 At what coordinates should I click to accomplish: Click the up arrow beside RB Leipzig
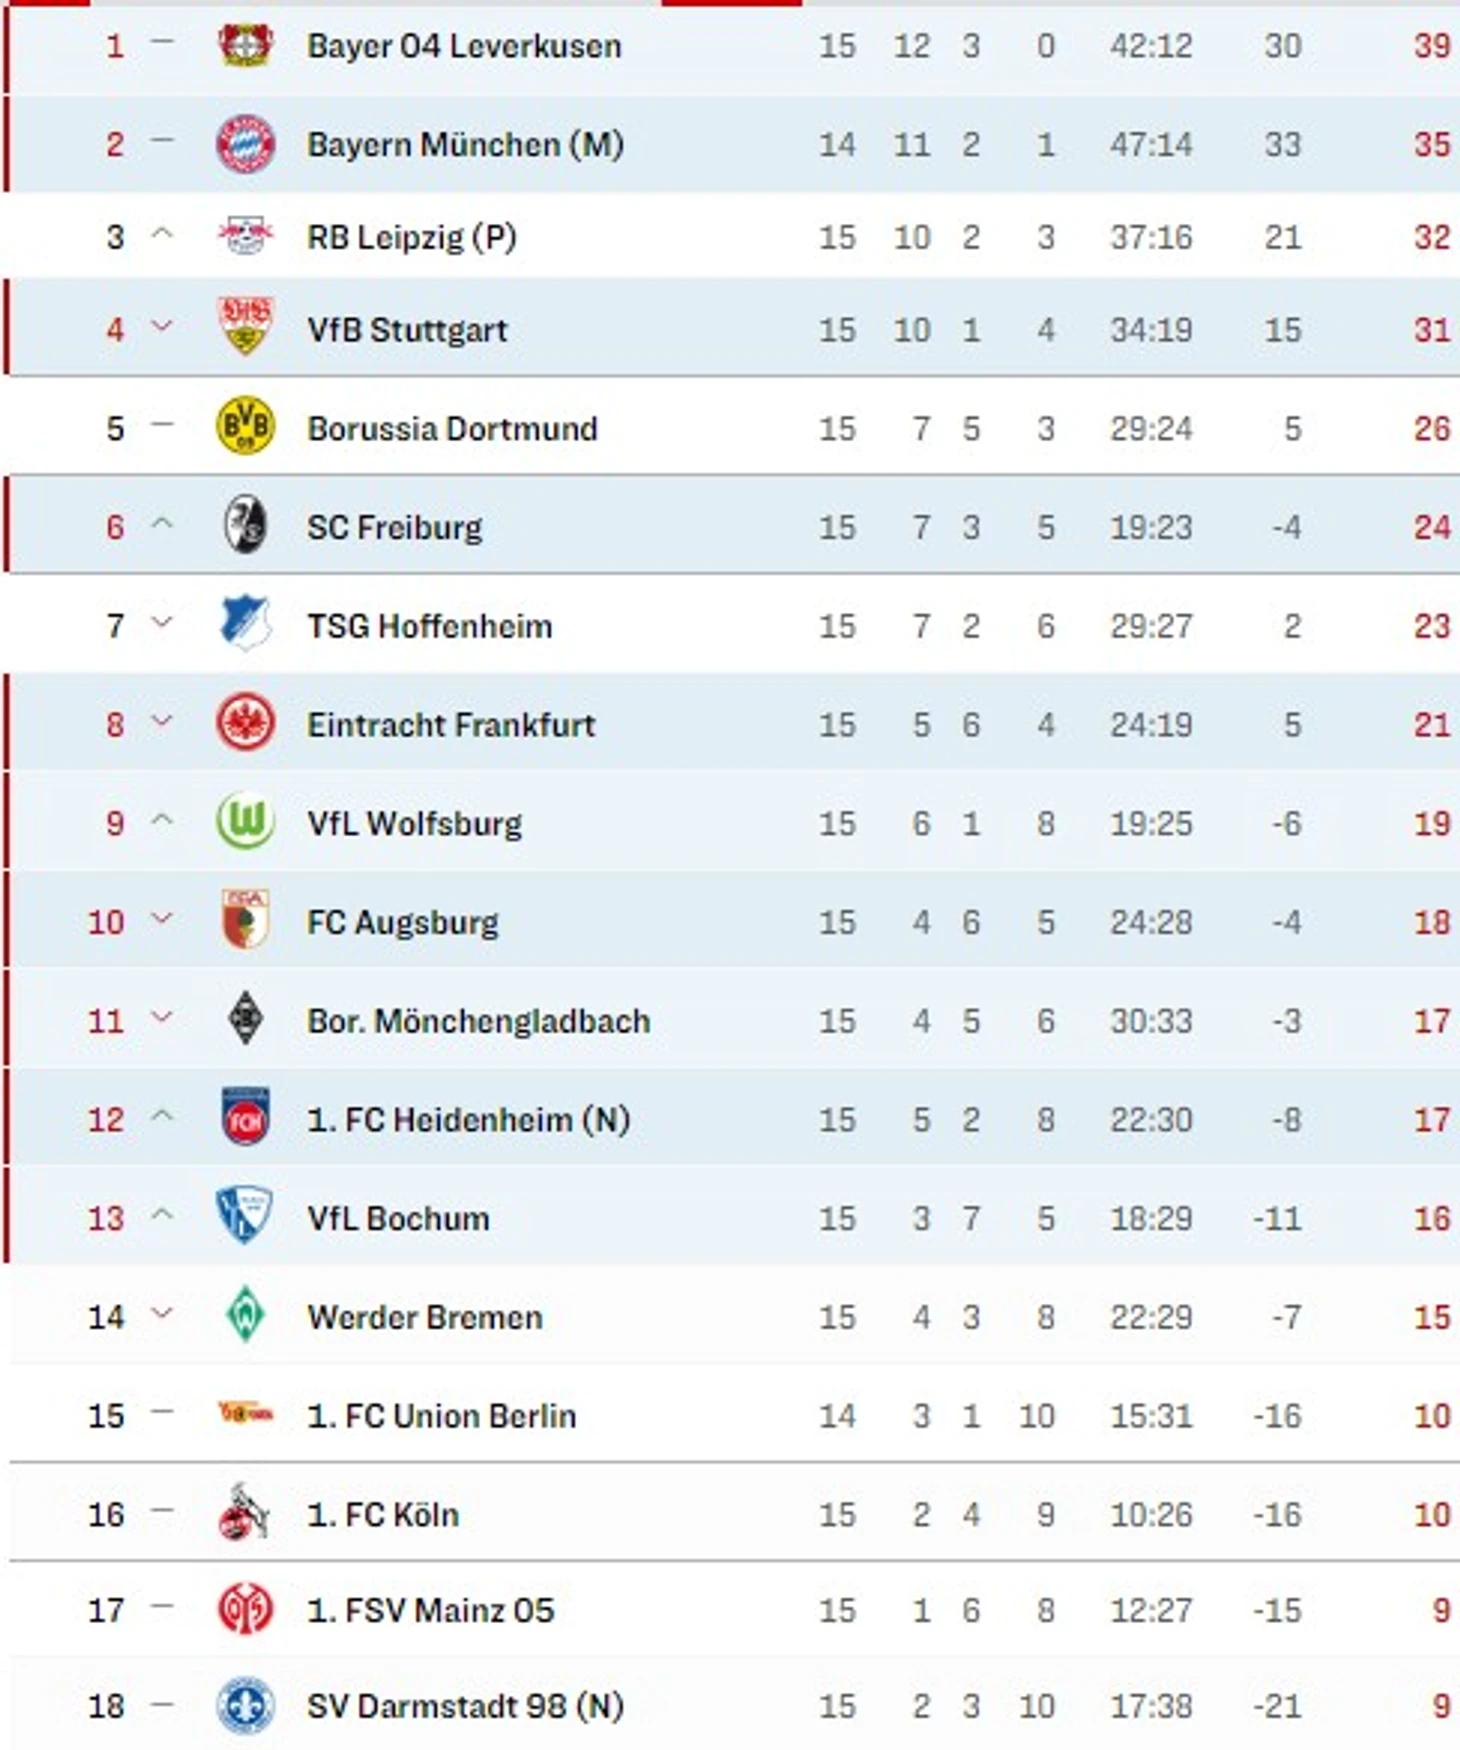(161, 234)
